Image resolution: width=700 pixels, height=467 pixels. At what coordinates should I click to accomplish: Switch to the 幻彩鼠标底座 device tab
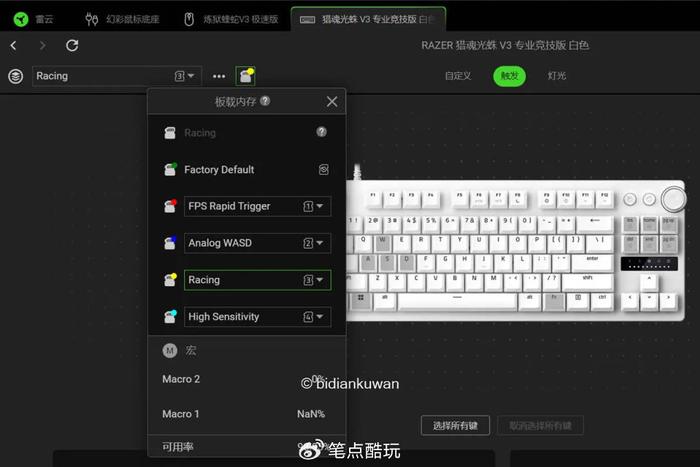coord(122,19)
